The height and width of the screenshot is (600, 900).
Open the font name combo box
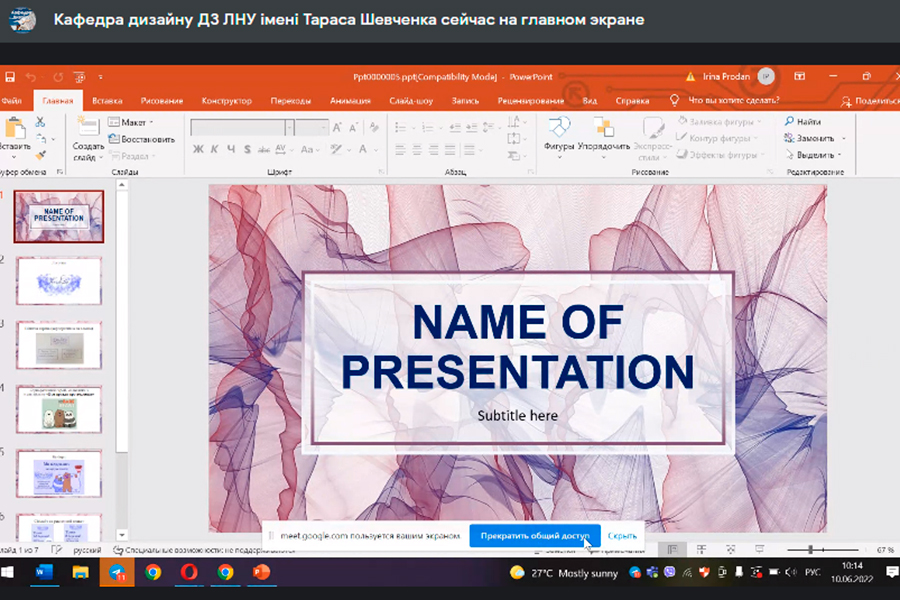pos(240,127)
